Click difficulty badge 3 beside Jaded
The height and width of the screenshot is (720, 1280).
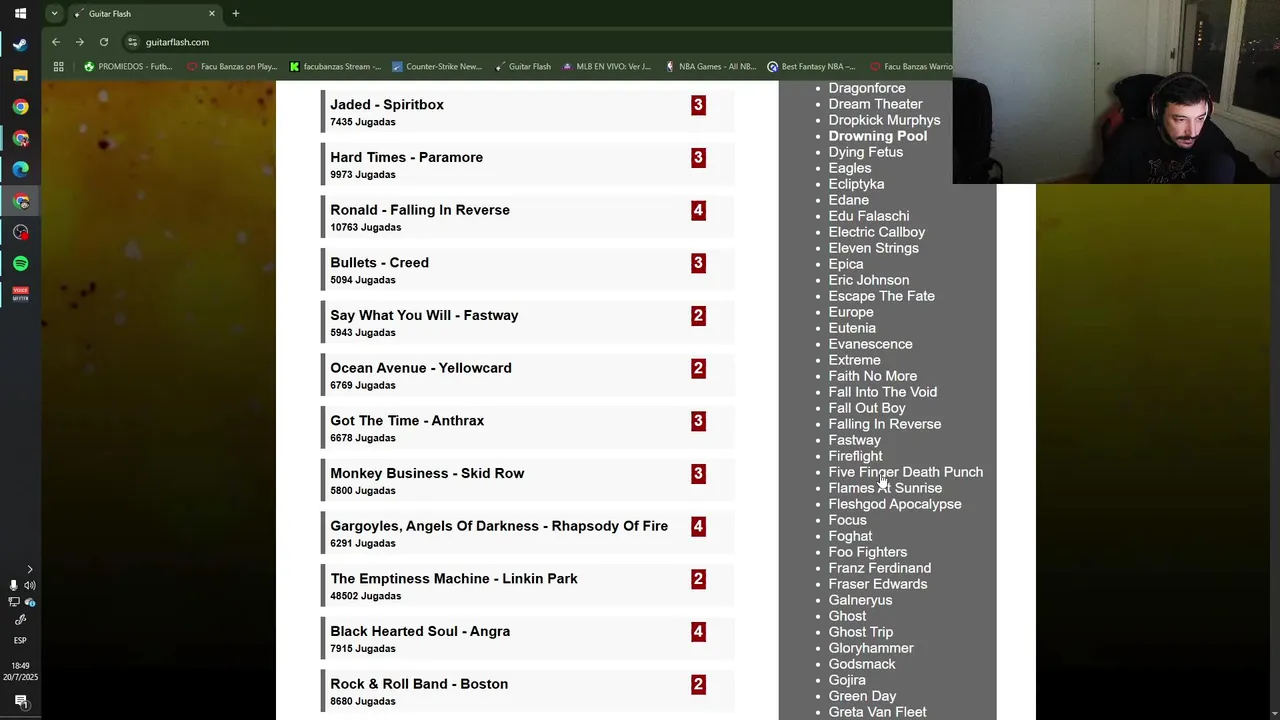pyautogui.click(x=698, y=105)
